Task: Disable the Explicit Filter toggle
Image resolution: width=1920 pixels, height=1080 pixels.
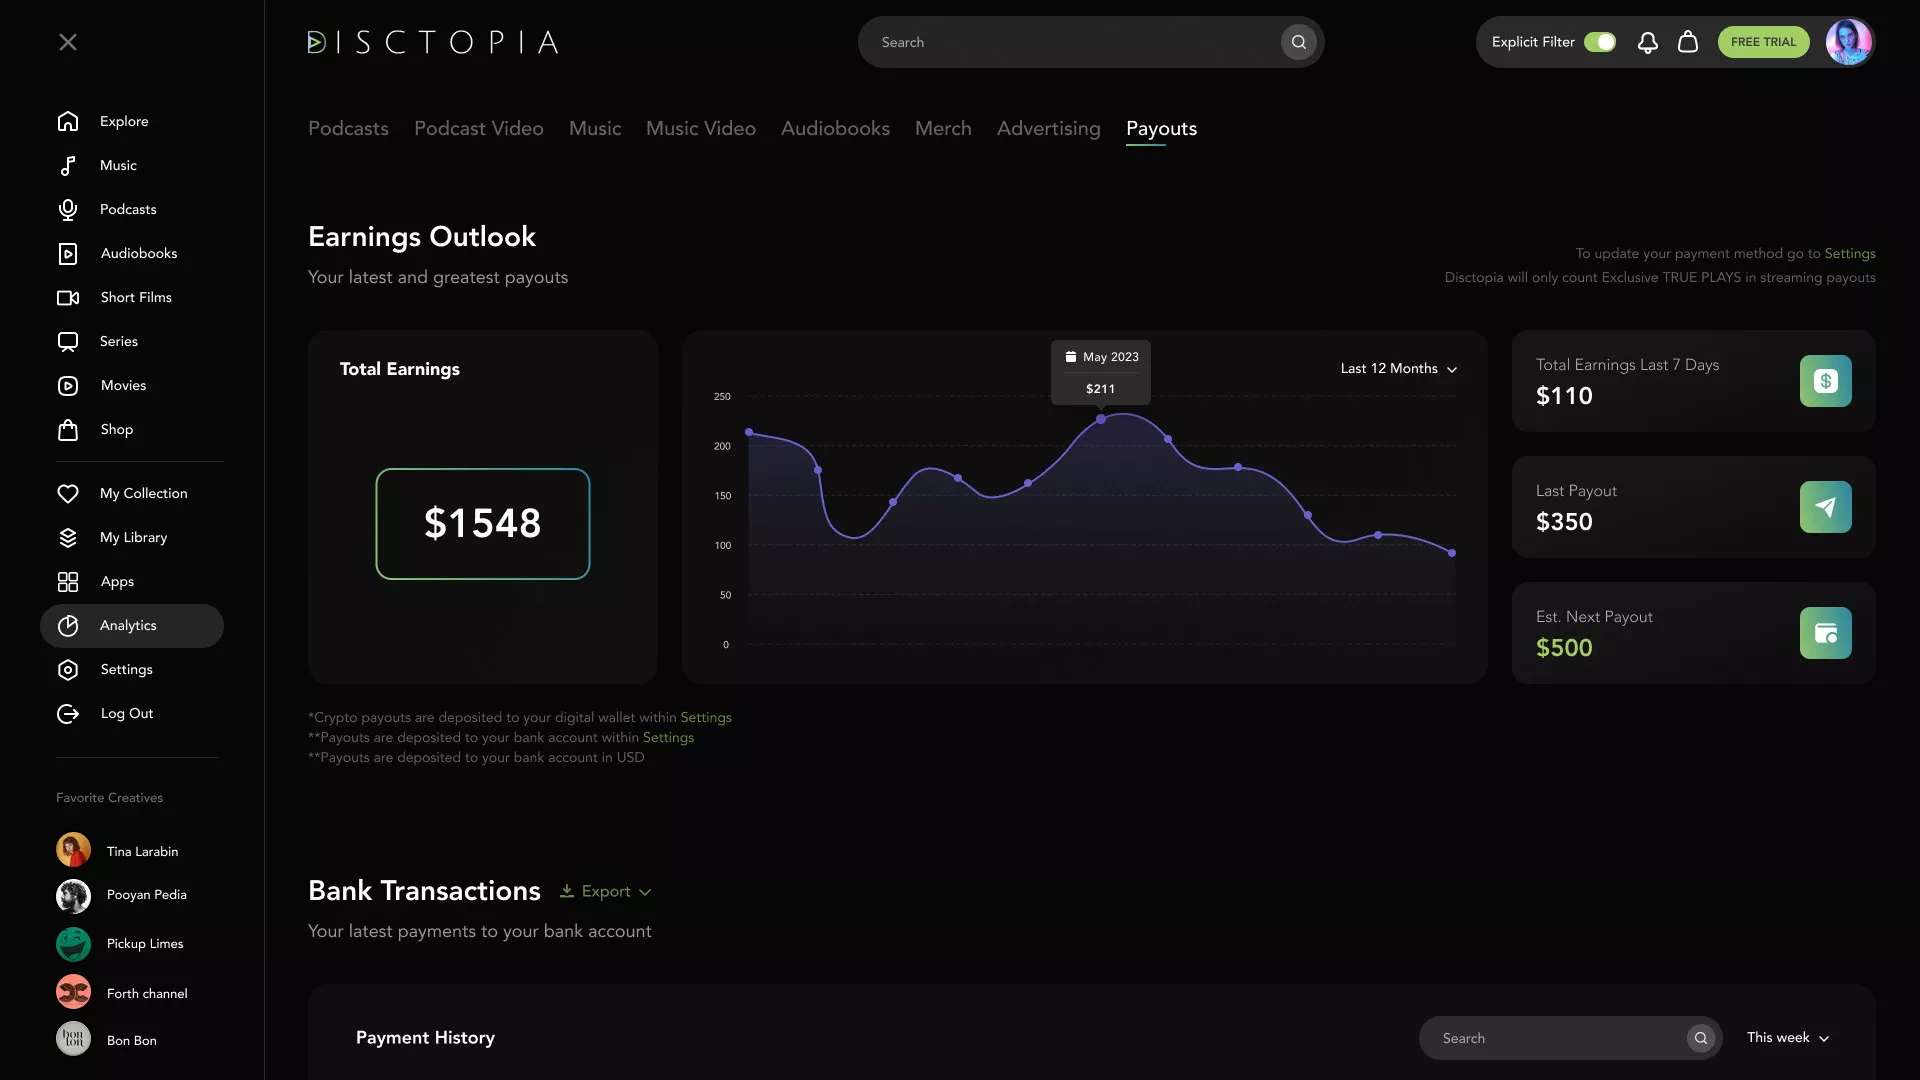Action: click(1600, 42)
